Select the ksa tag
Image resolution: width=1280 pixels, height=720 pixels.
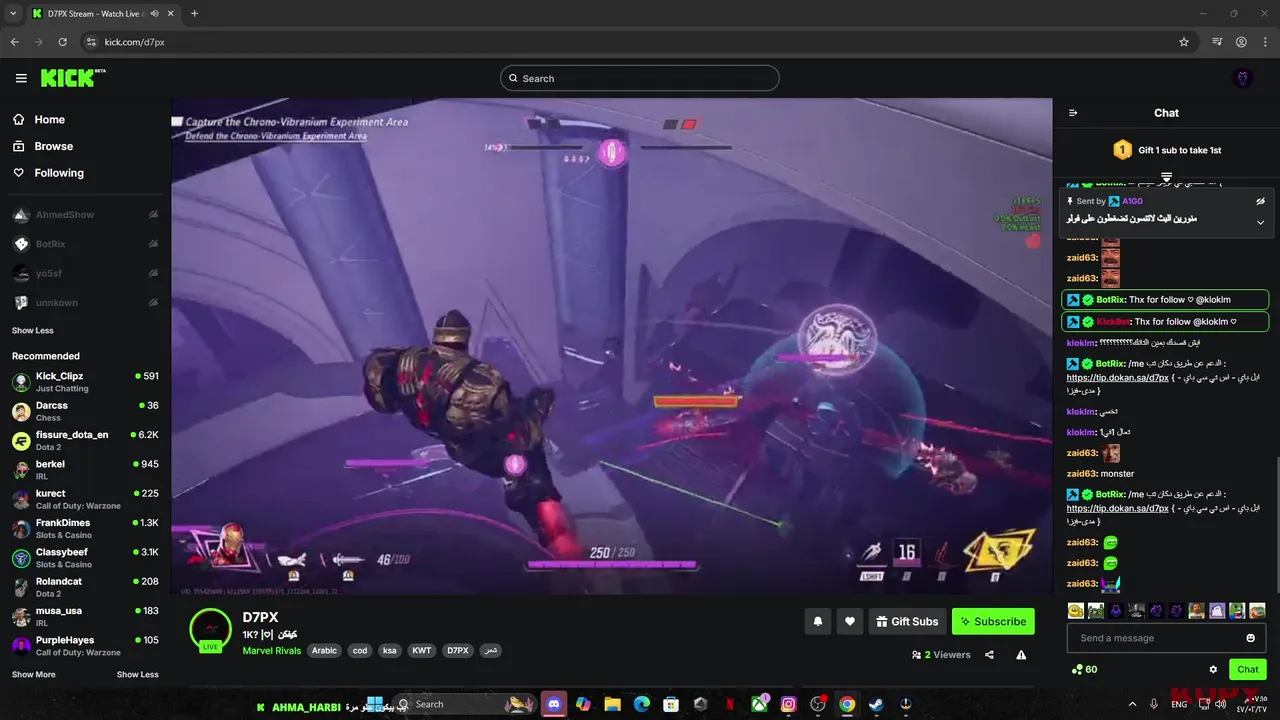(390, 651)
